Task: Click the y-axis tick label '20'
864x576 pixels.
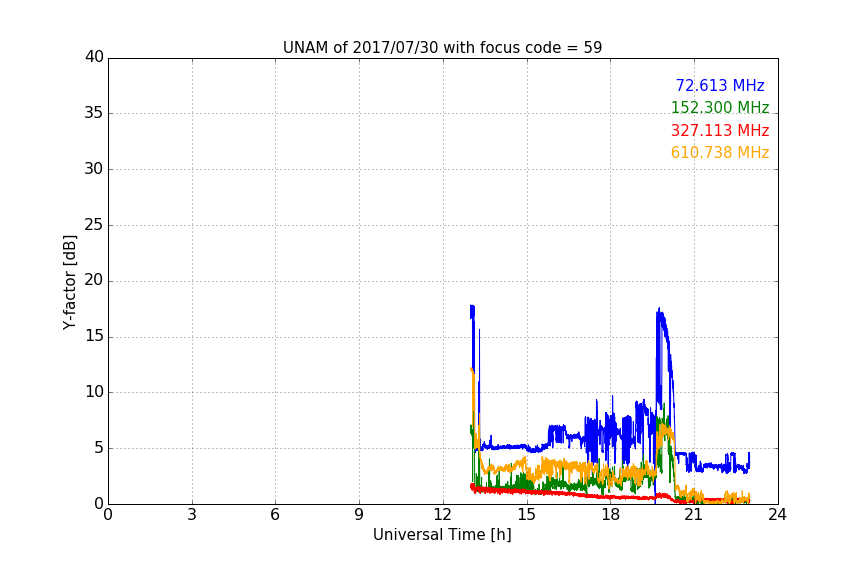Action: 94,280
